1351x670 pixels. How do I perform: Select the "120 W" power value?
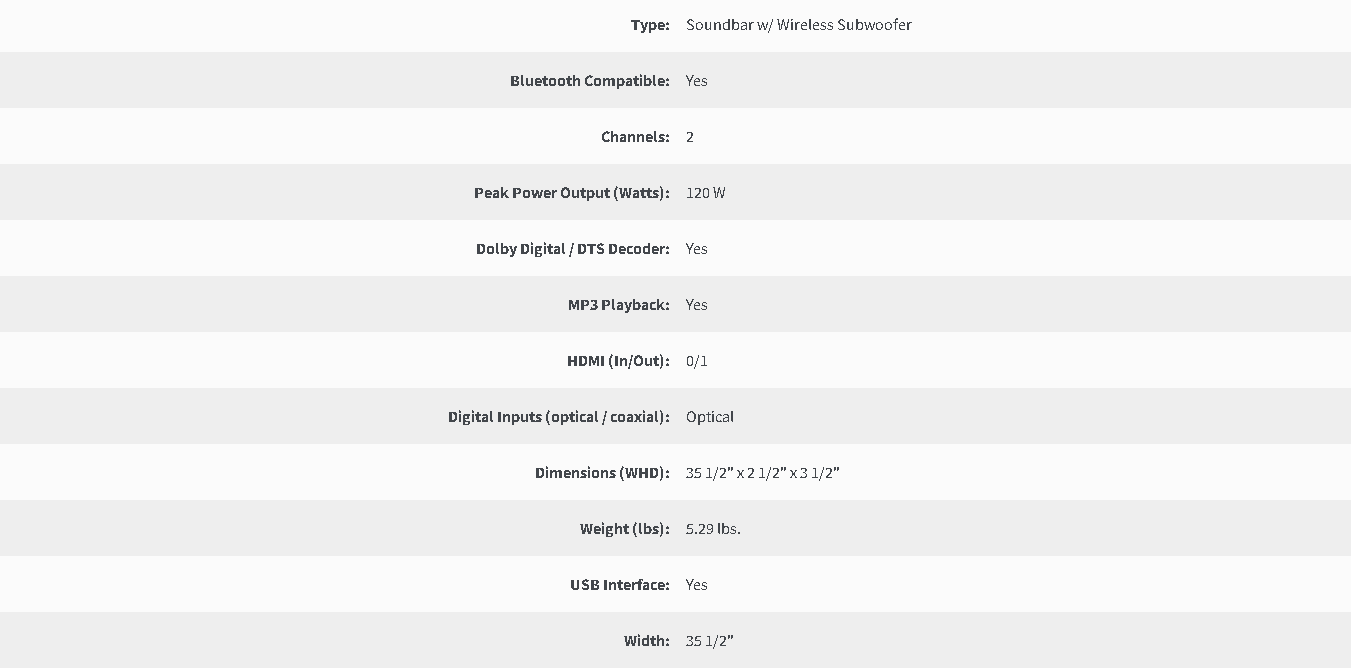[706, 193]
